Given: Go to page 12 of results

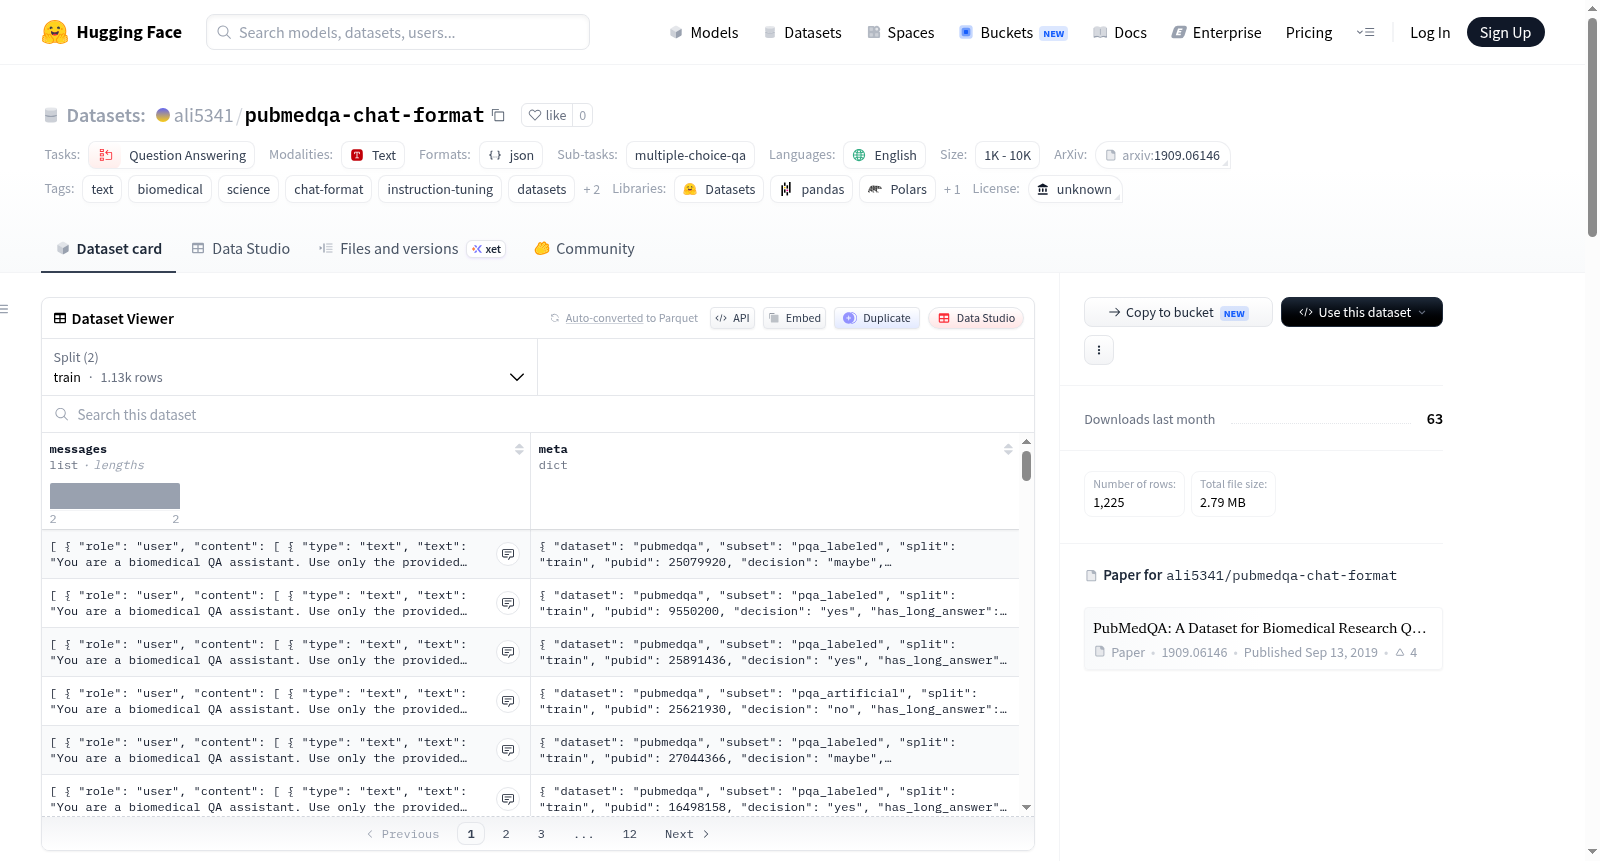Looking at the screenshot, I should (x=629, y=834).
